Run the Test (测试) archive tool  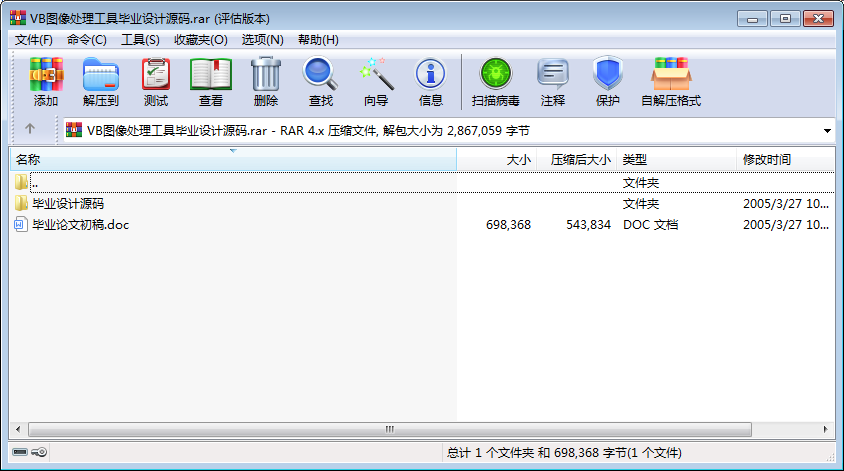pos(156,82)
